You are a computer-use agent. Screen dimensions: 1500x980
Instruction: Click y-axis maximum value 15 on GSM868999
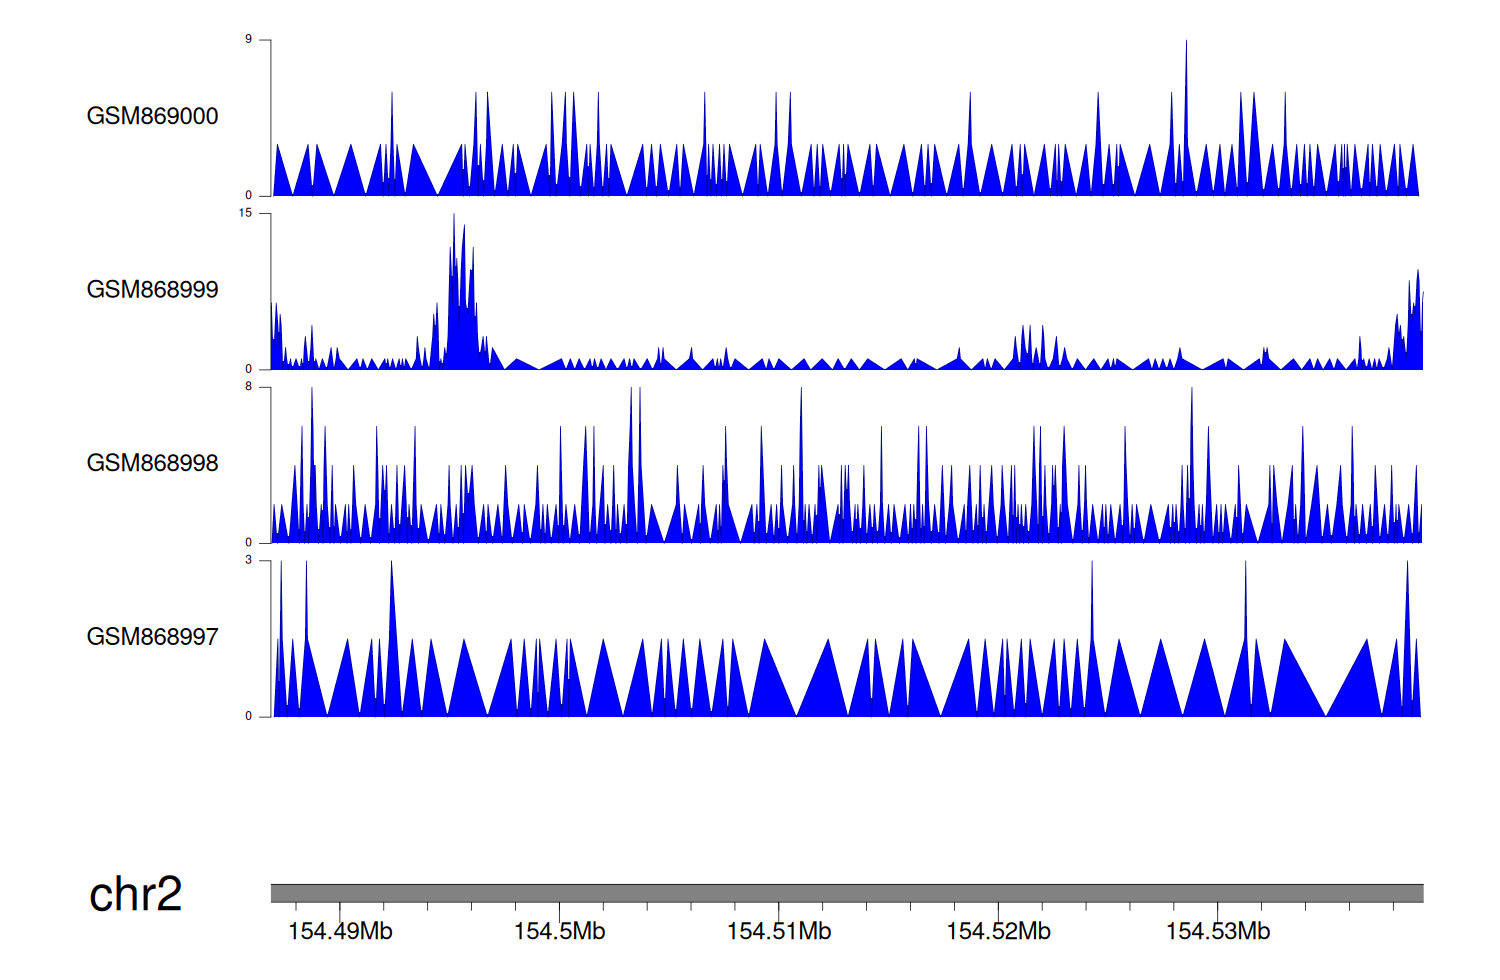pos(245,213)
